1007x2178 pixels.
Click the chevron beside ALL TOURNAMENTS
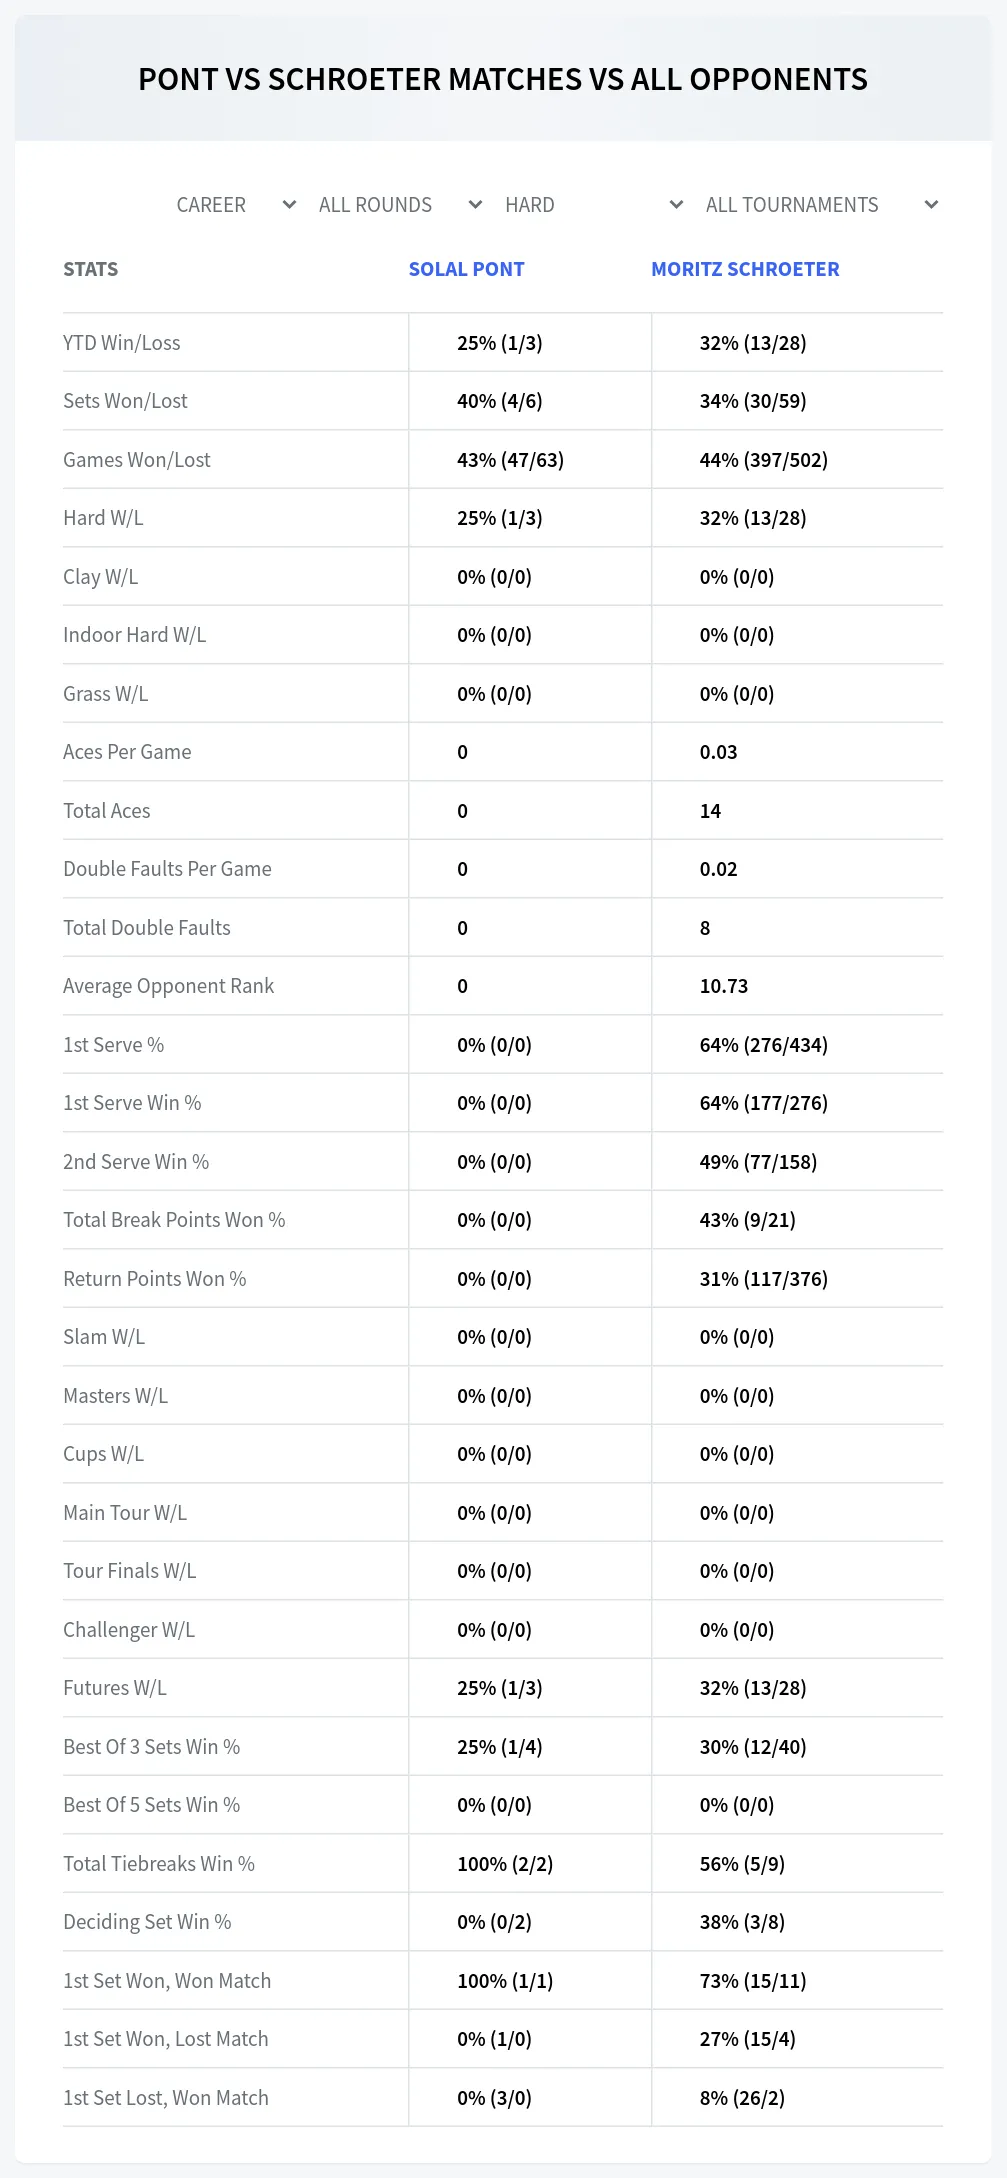point(932,205)
